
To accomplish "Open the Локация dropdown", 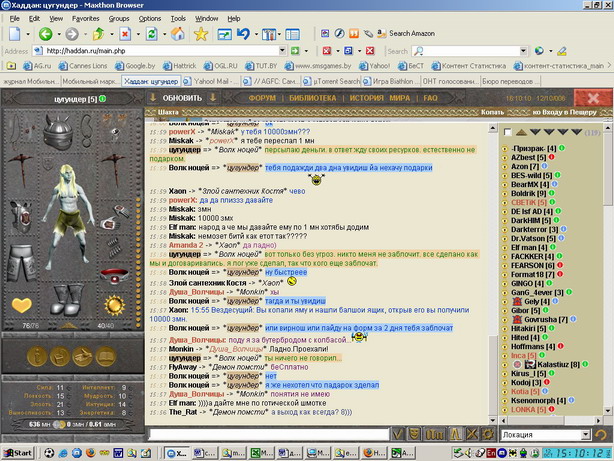I will point(587,435).
